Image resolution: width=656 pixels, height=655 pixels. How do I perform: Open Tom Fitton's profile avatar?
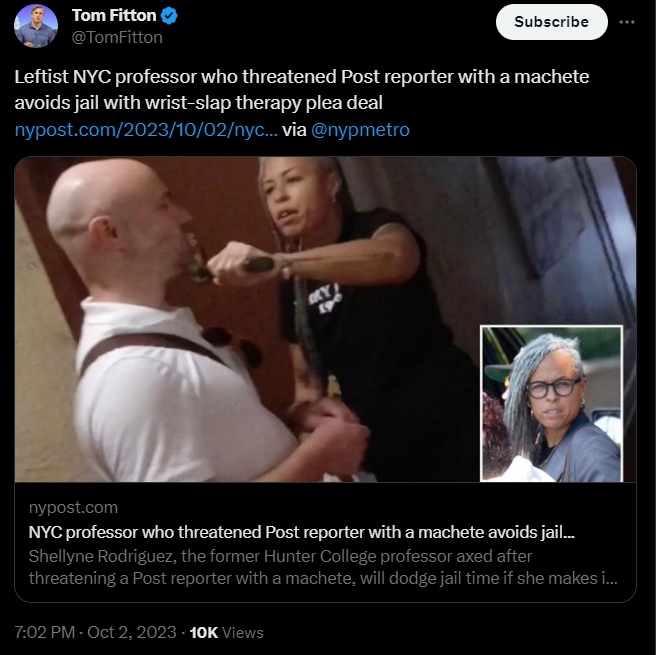click(x=36, y=26)
